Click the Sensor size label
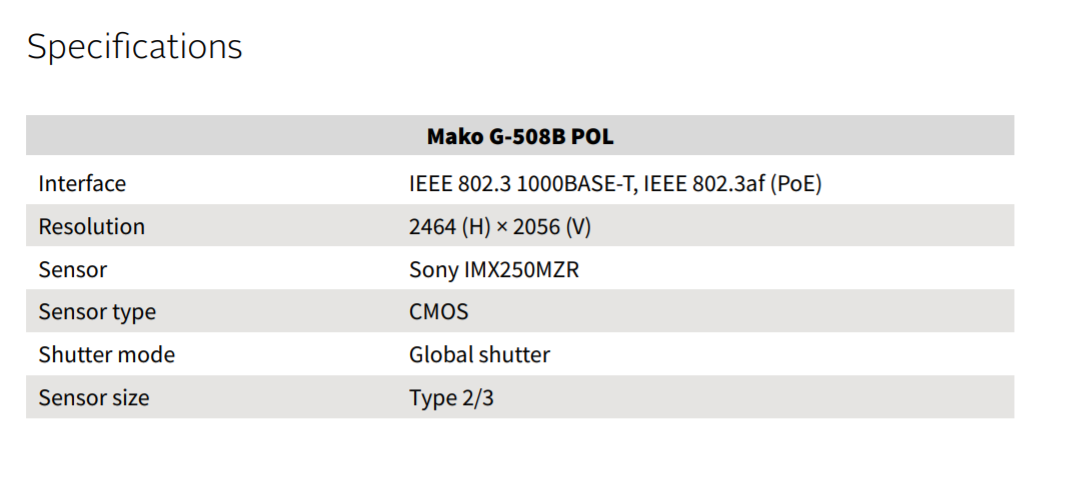1072x487 pixels. [93, 398]
